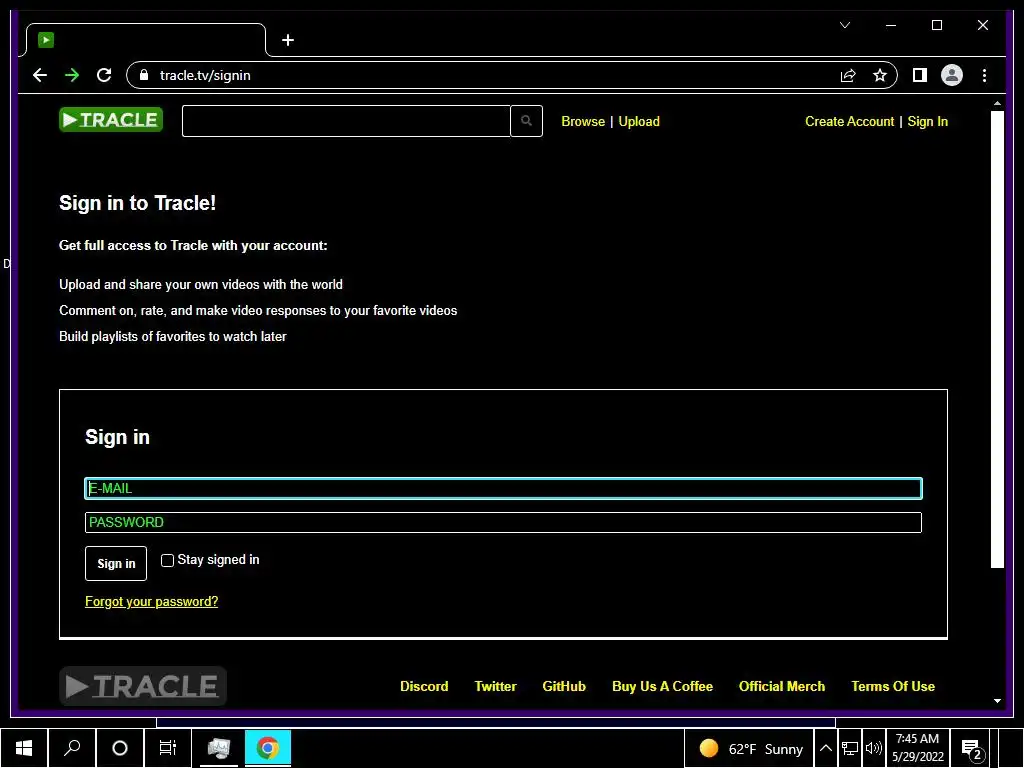Open the weather widget showing 62°F Sunny
The width and height of the screenshot is (1024, 768).
tap(750, 748)
